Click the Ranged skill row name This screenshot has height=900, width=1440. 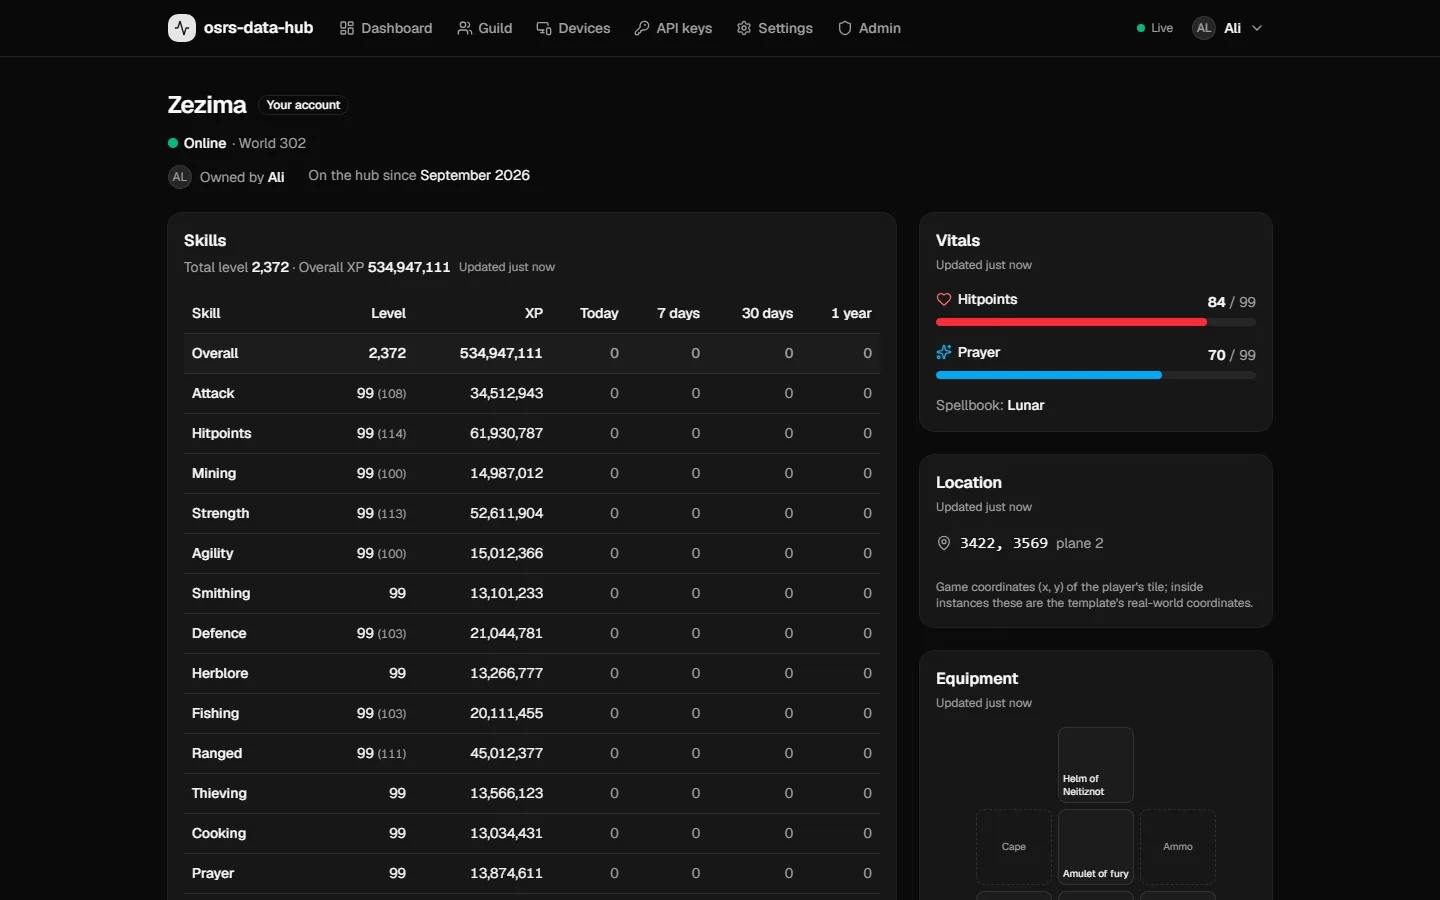(217, 753)
